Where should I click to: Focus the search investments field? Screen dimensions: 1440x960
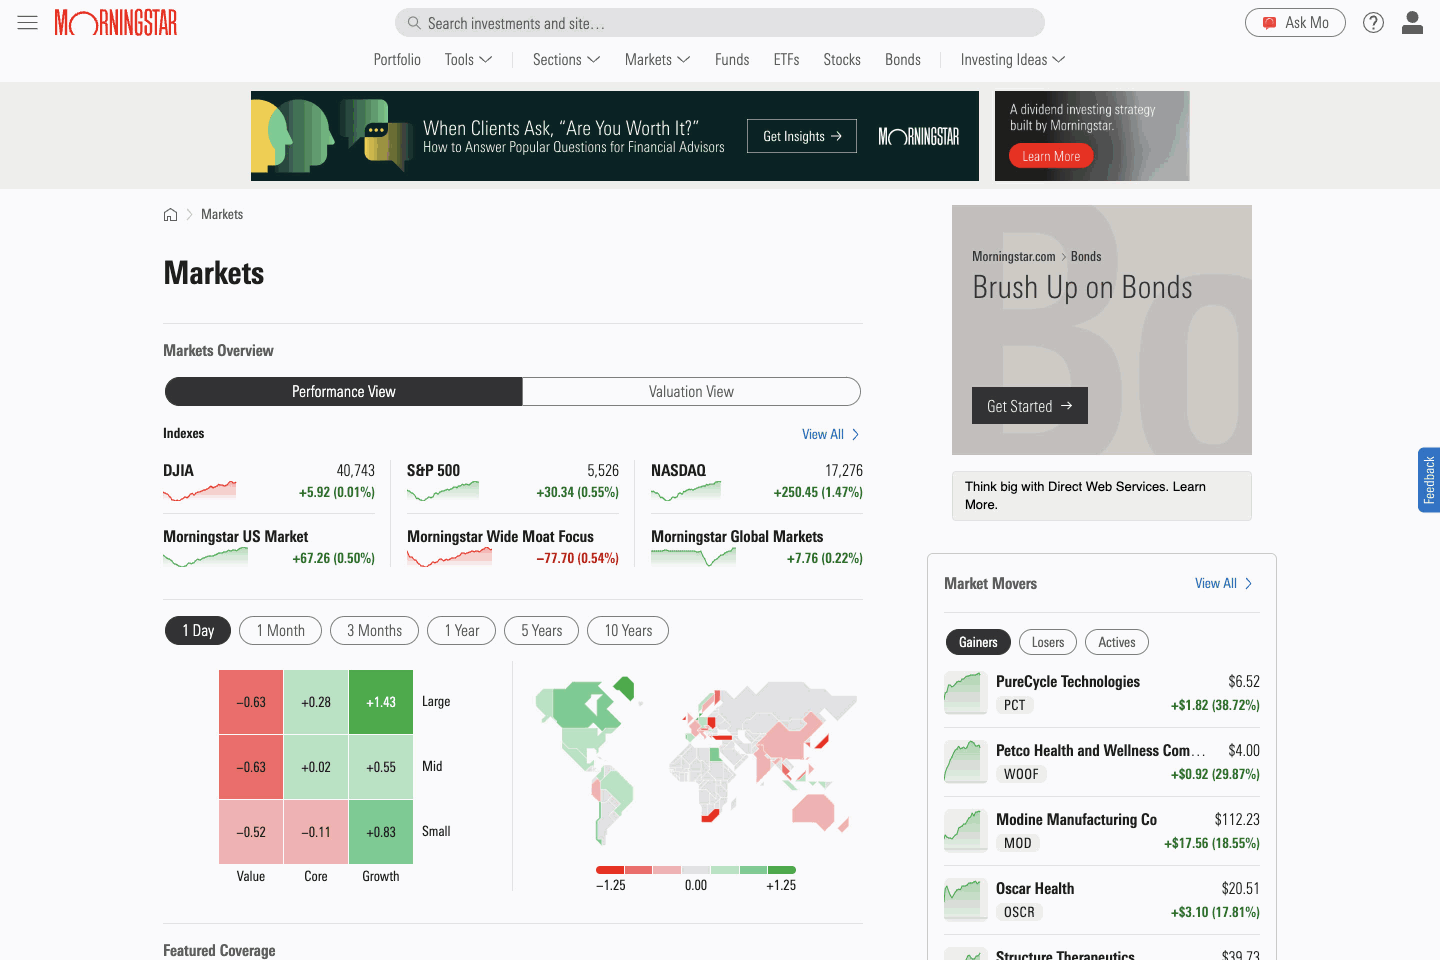pos(720,23)
